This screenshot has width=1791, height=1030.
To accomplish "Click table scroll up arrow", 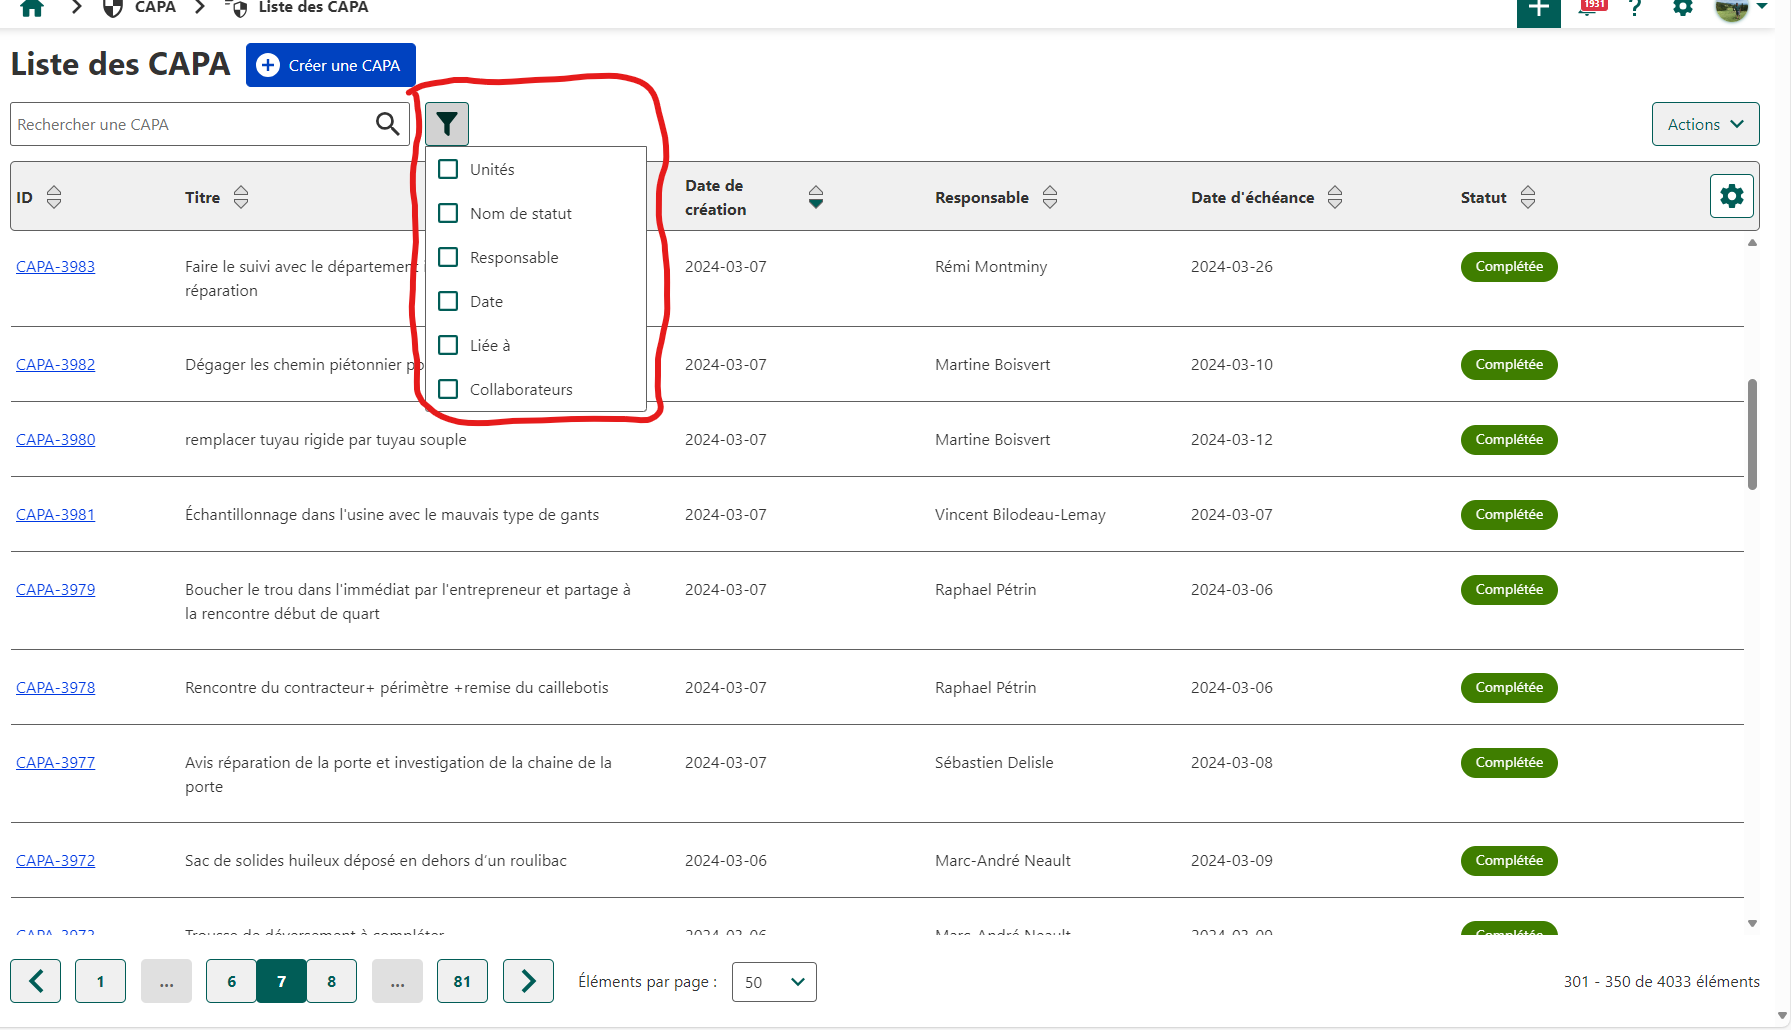I will click(1752, 243).
